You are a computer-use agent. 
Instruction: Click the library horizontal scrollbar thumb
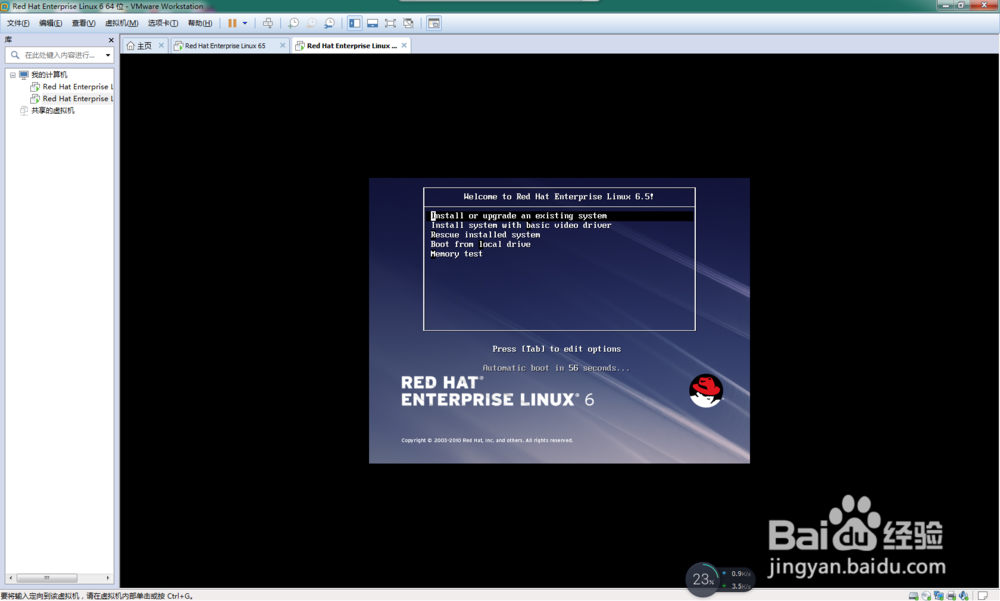(47, 578)
